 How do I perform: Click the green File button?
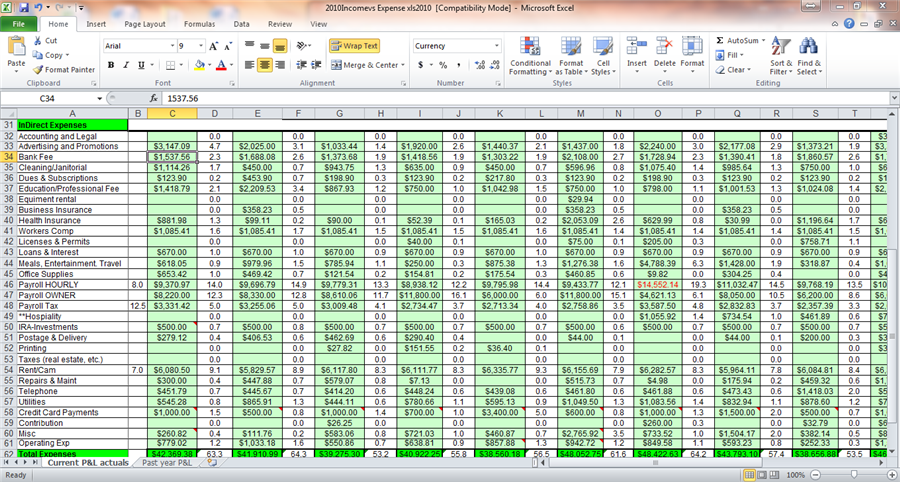[x=19, y=23]
